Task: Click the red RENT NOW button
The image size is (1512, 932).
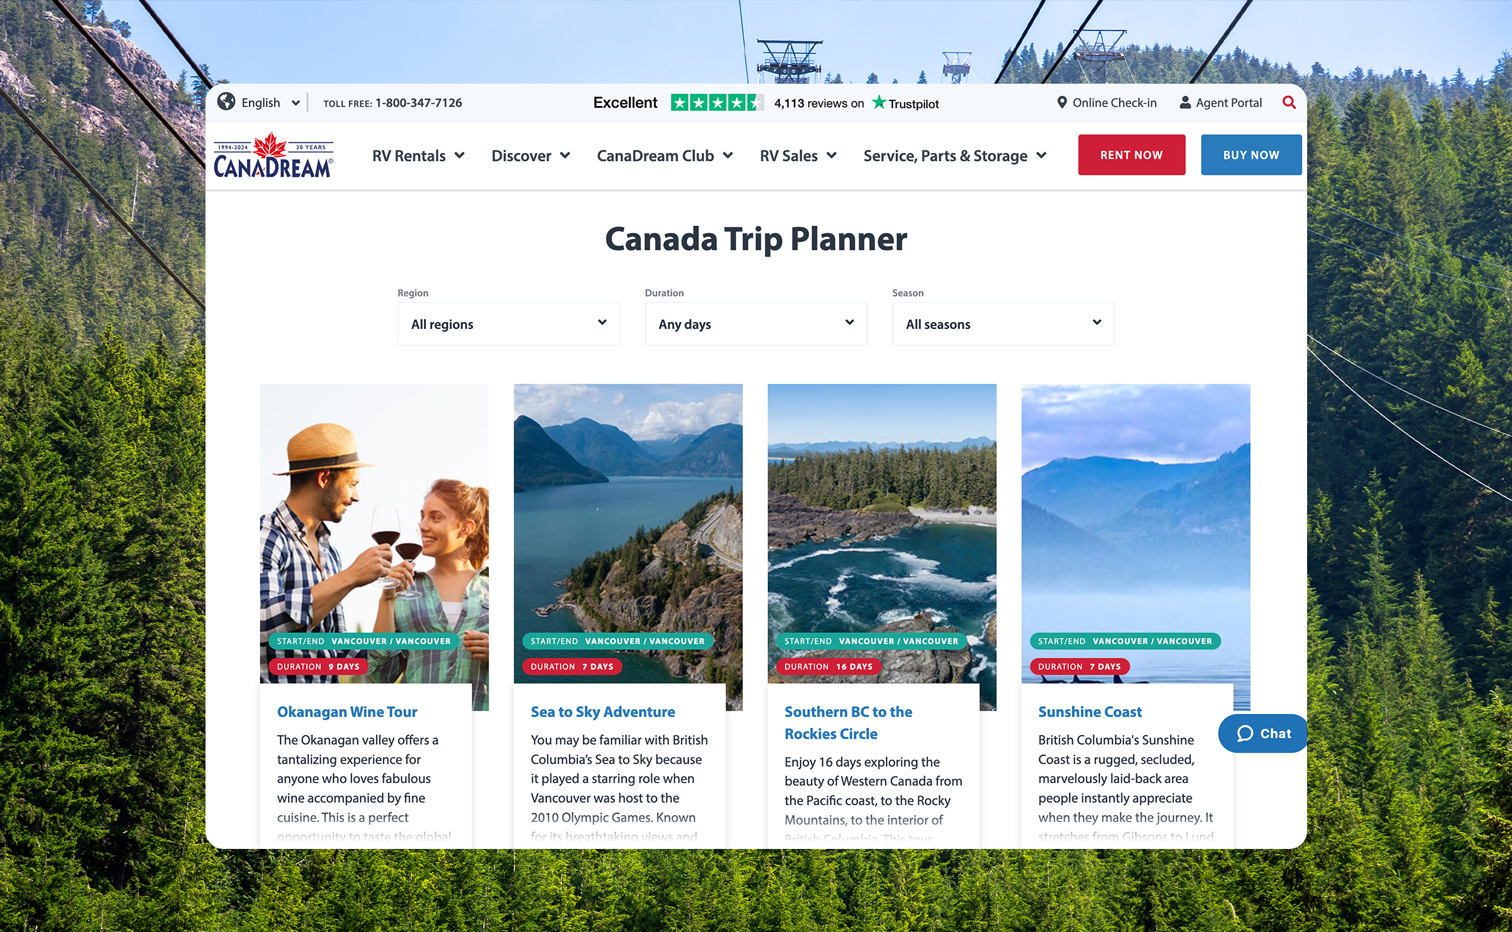Action: click(x=1131, y=155)
